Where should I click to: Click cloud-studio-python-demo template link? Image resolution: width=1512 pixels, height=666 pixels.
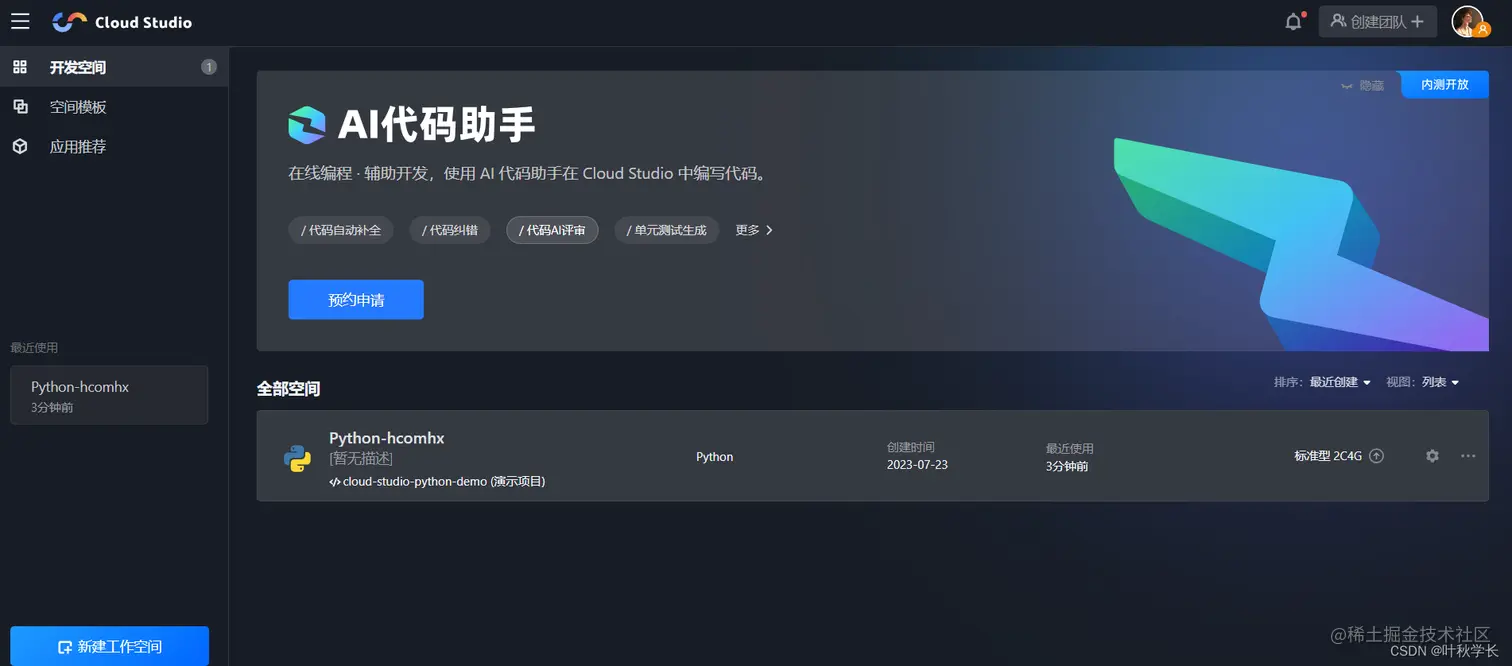pos(437,481)
